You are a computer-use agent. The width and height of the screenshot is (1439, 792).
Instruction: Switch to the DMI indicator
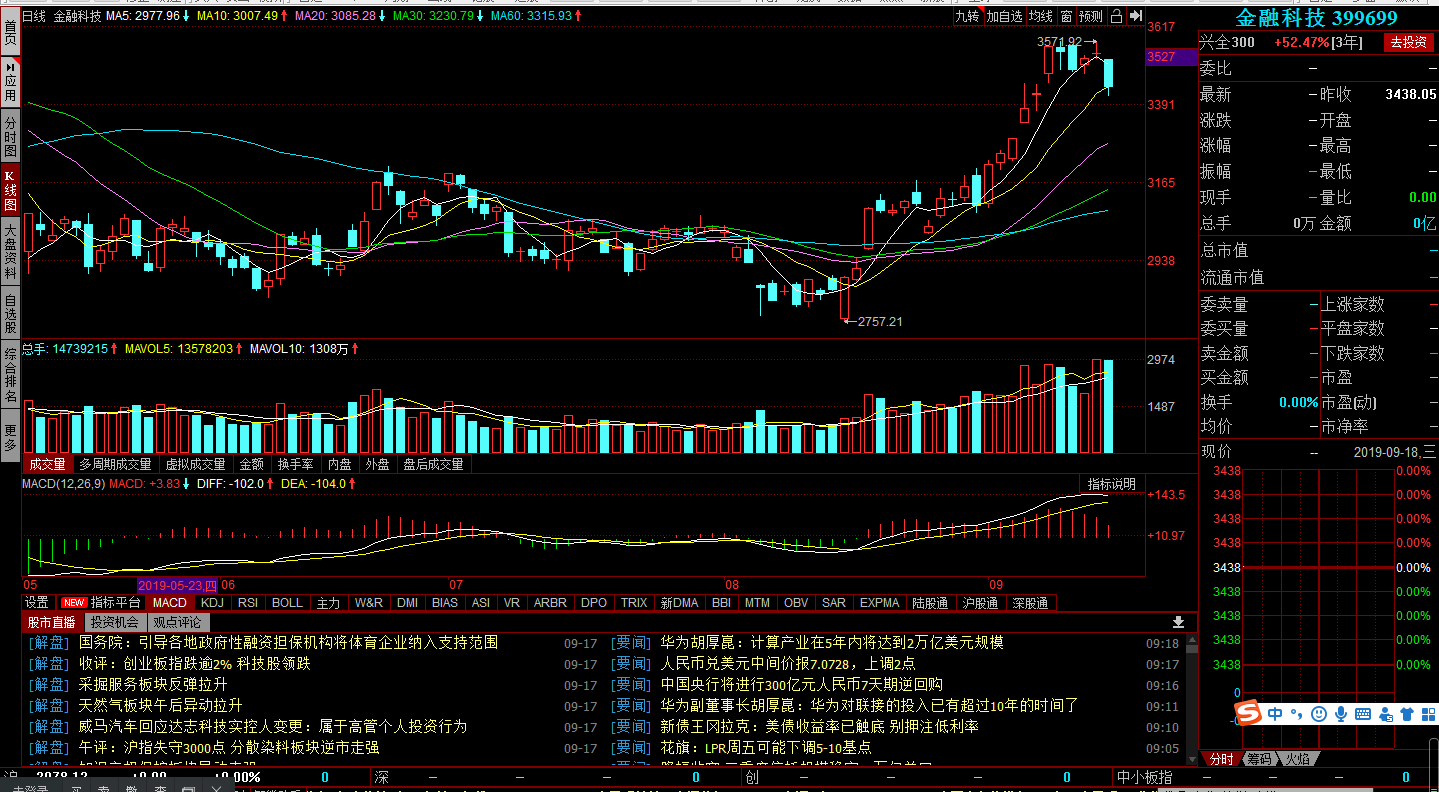(407, 603)
